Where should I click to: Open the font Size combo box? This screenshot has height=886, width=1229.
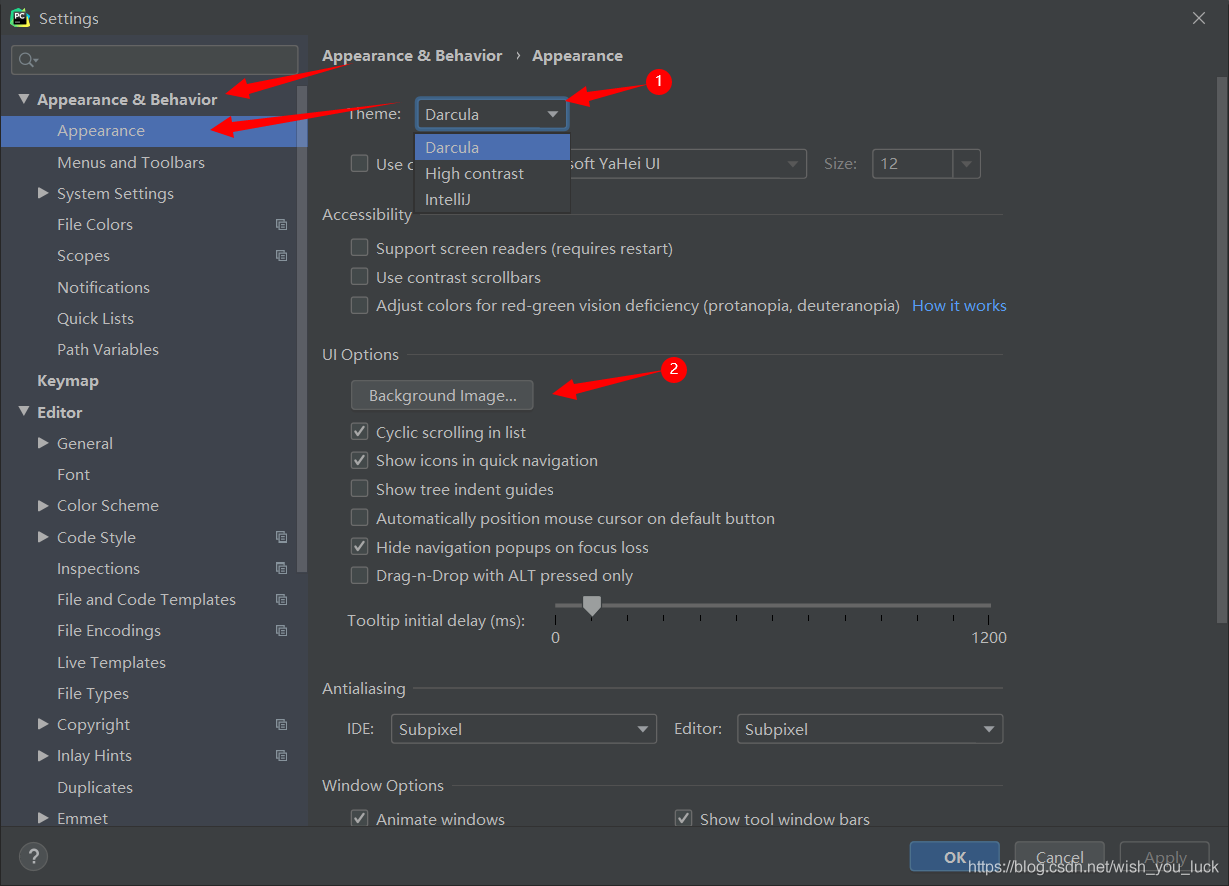pyautogui.click(x=926, y=164)
